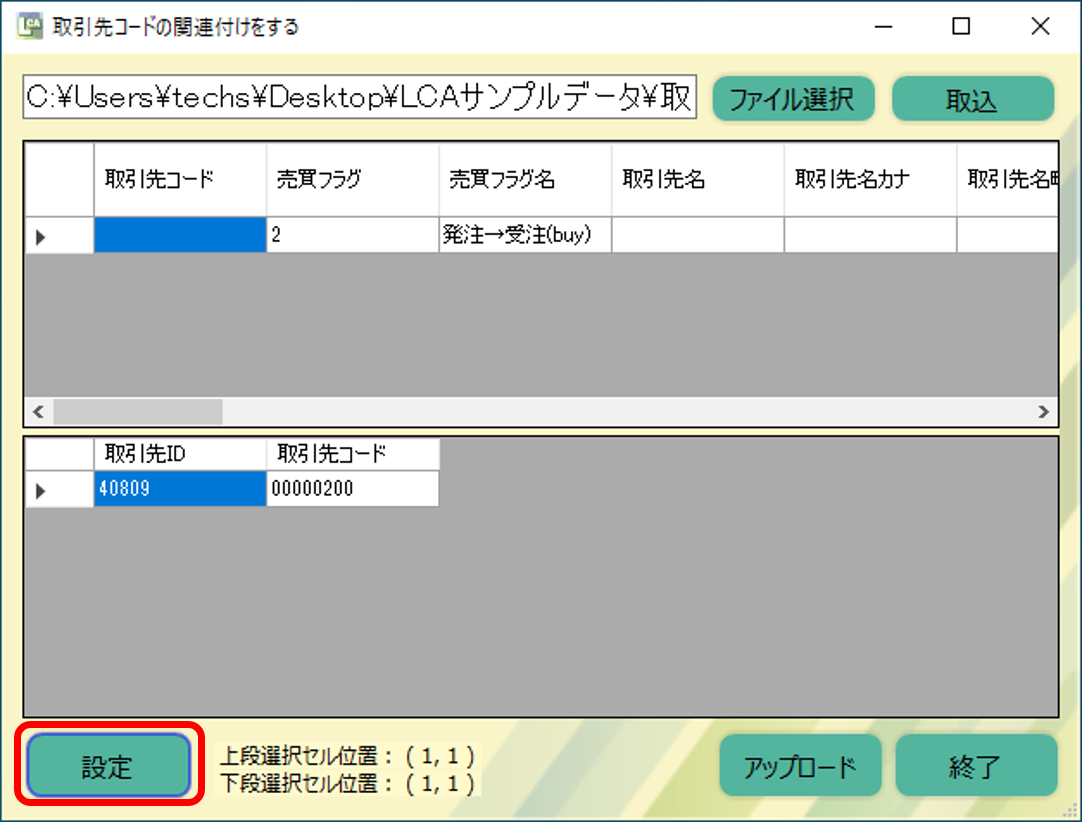
Task: Select the cell containing 発注→受注(buy)
Action: 525,236
